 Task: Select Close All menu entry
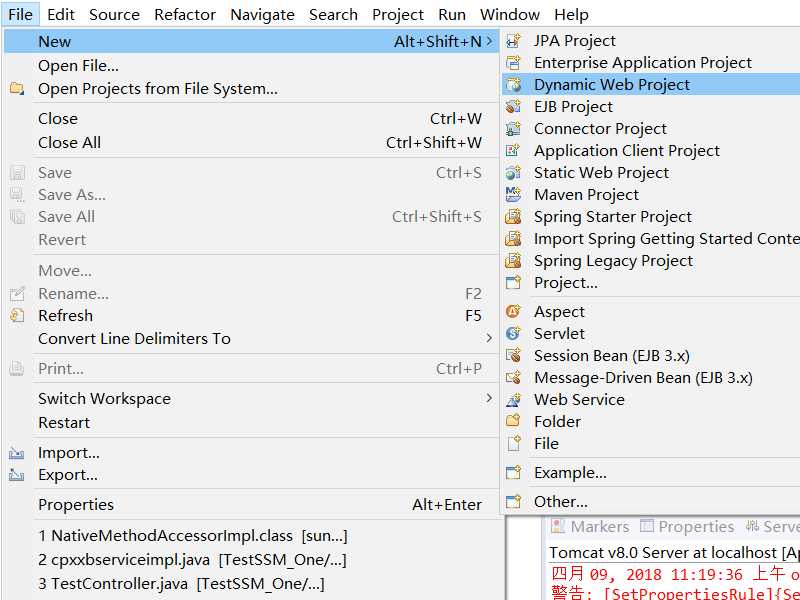[x=252, y=142]
